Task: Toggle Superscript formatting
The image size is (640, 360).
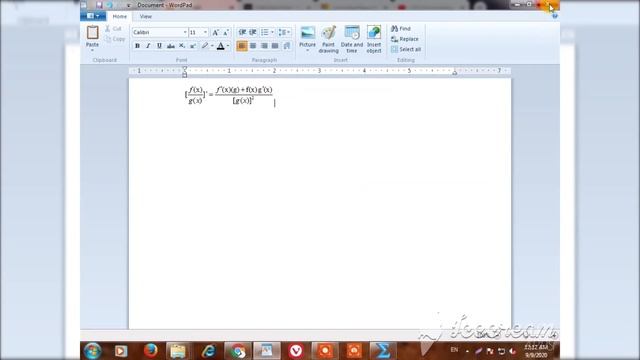Action: point(193,46)
